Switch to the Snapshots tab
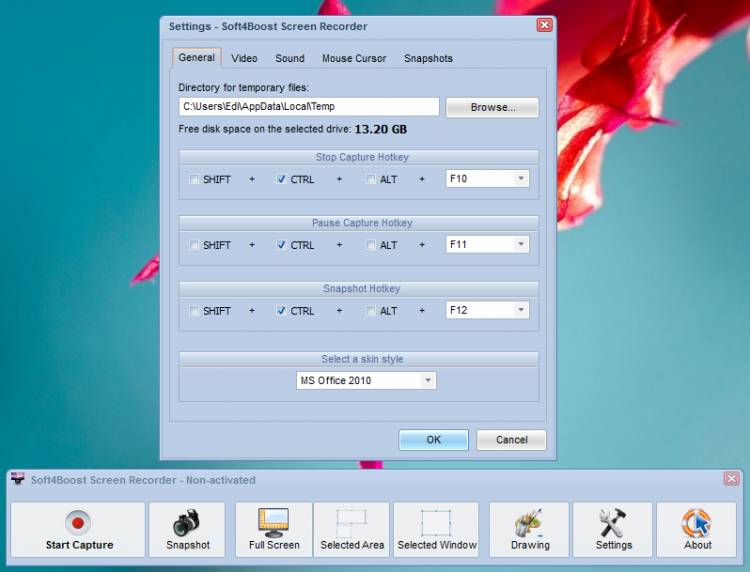The height and width of the screenshot is (572, 750). [428, 58]
